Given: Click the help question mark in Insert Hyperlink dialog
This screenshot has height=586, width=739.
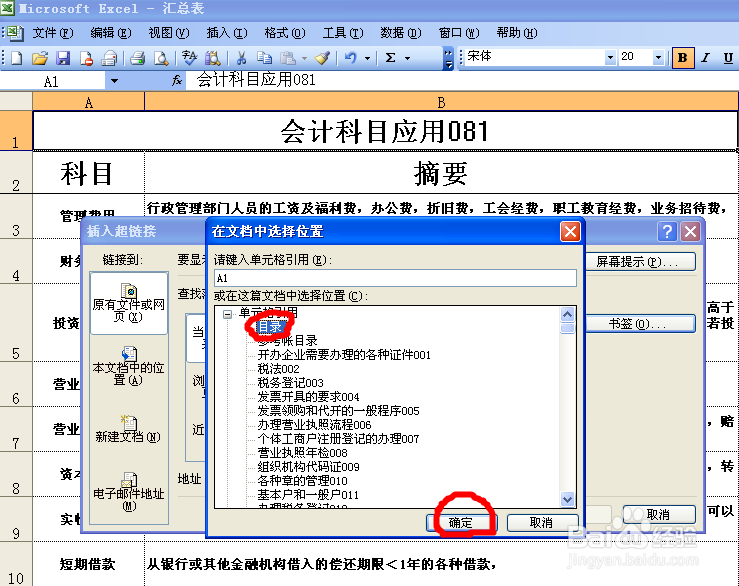Looking at the screenshot, I should point(667,232).
